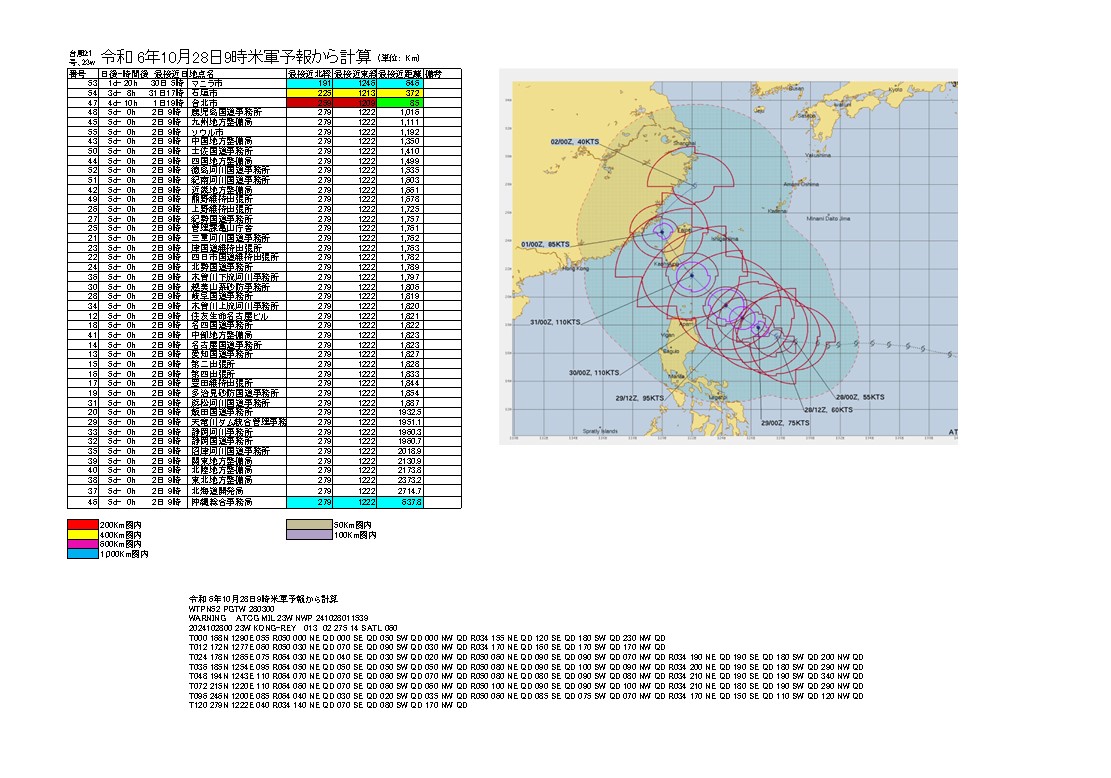Click the '28/00Z, 55KTS' map label
Image resolution: width=1111 pixels, height=778 pixels.
click(x=860, y=397)
